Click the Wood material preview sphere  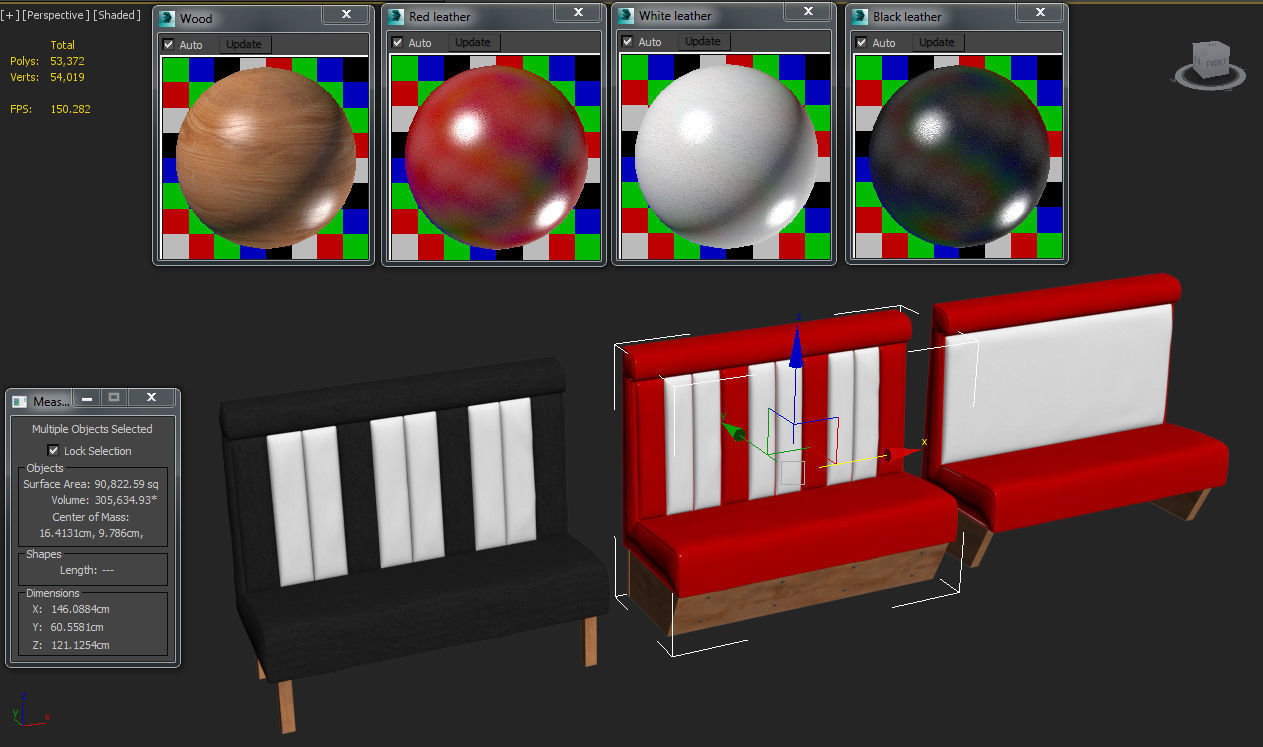coord(265,157)
